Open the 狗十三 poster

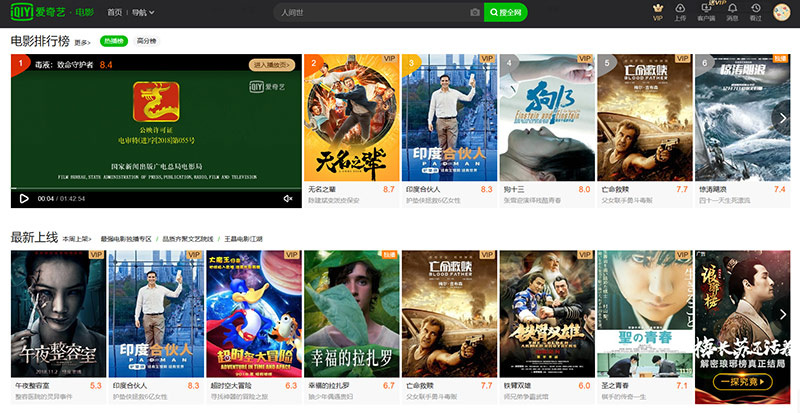pos(547,118)
